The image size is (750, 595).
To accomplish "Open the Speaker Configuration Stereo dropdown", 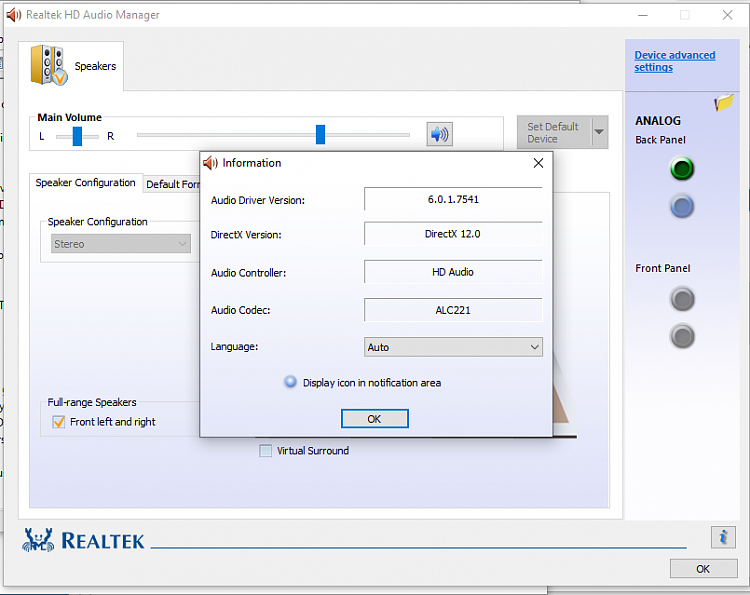I will 121,244.
